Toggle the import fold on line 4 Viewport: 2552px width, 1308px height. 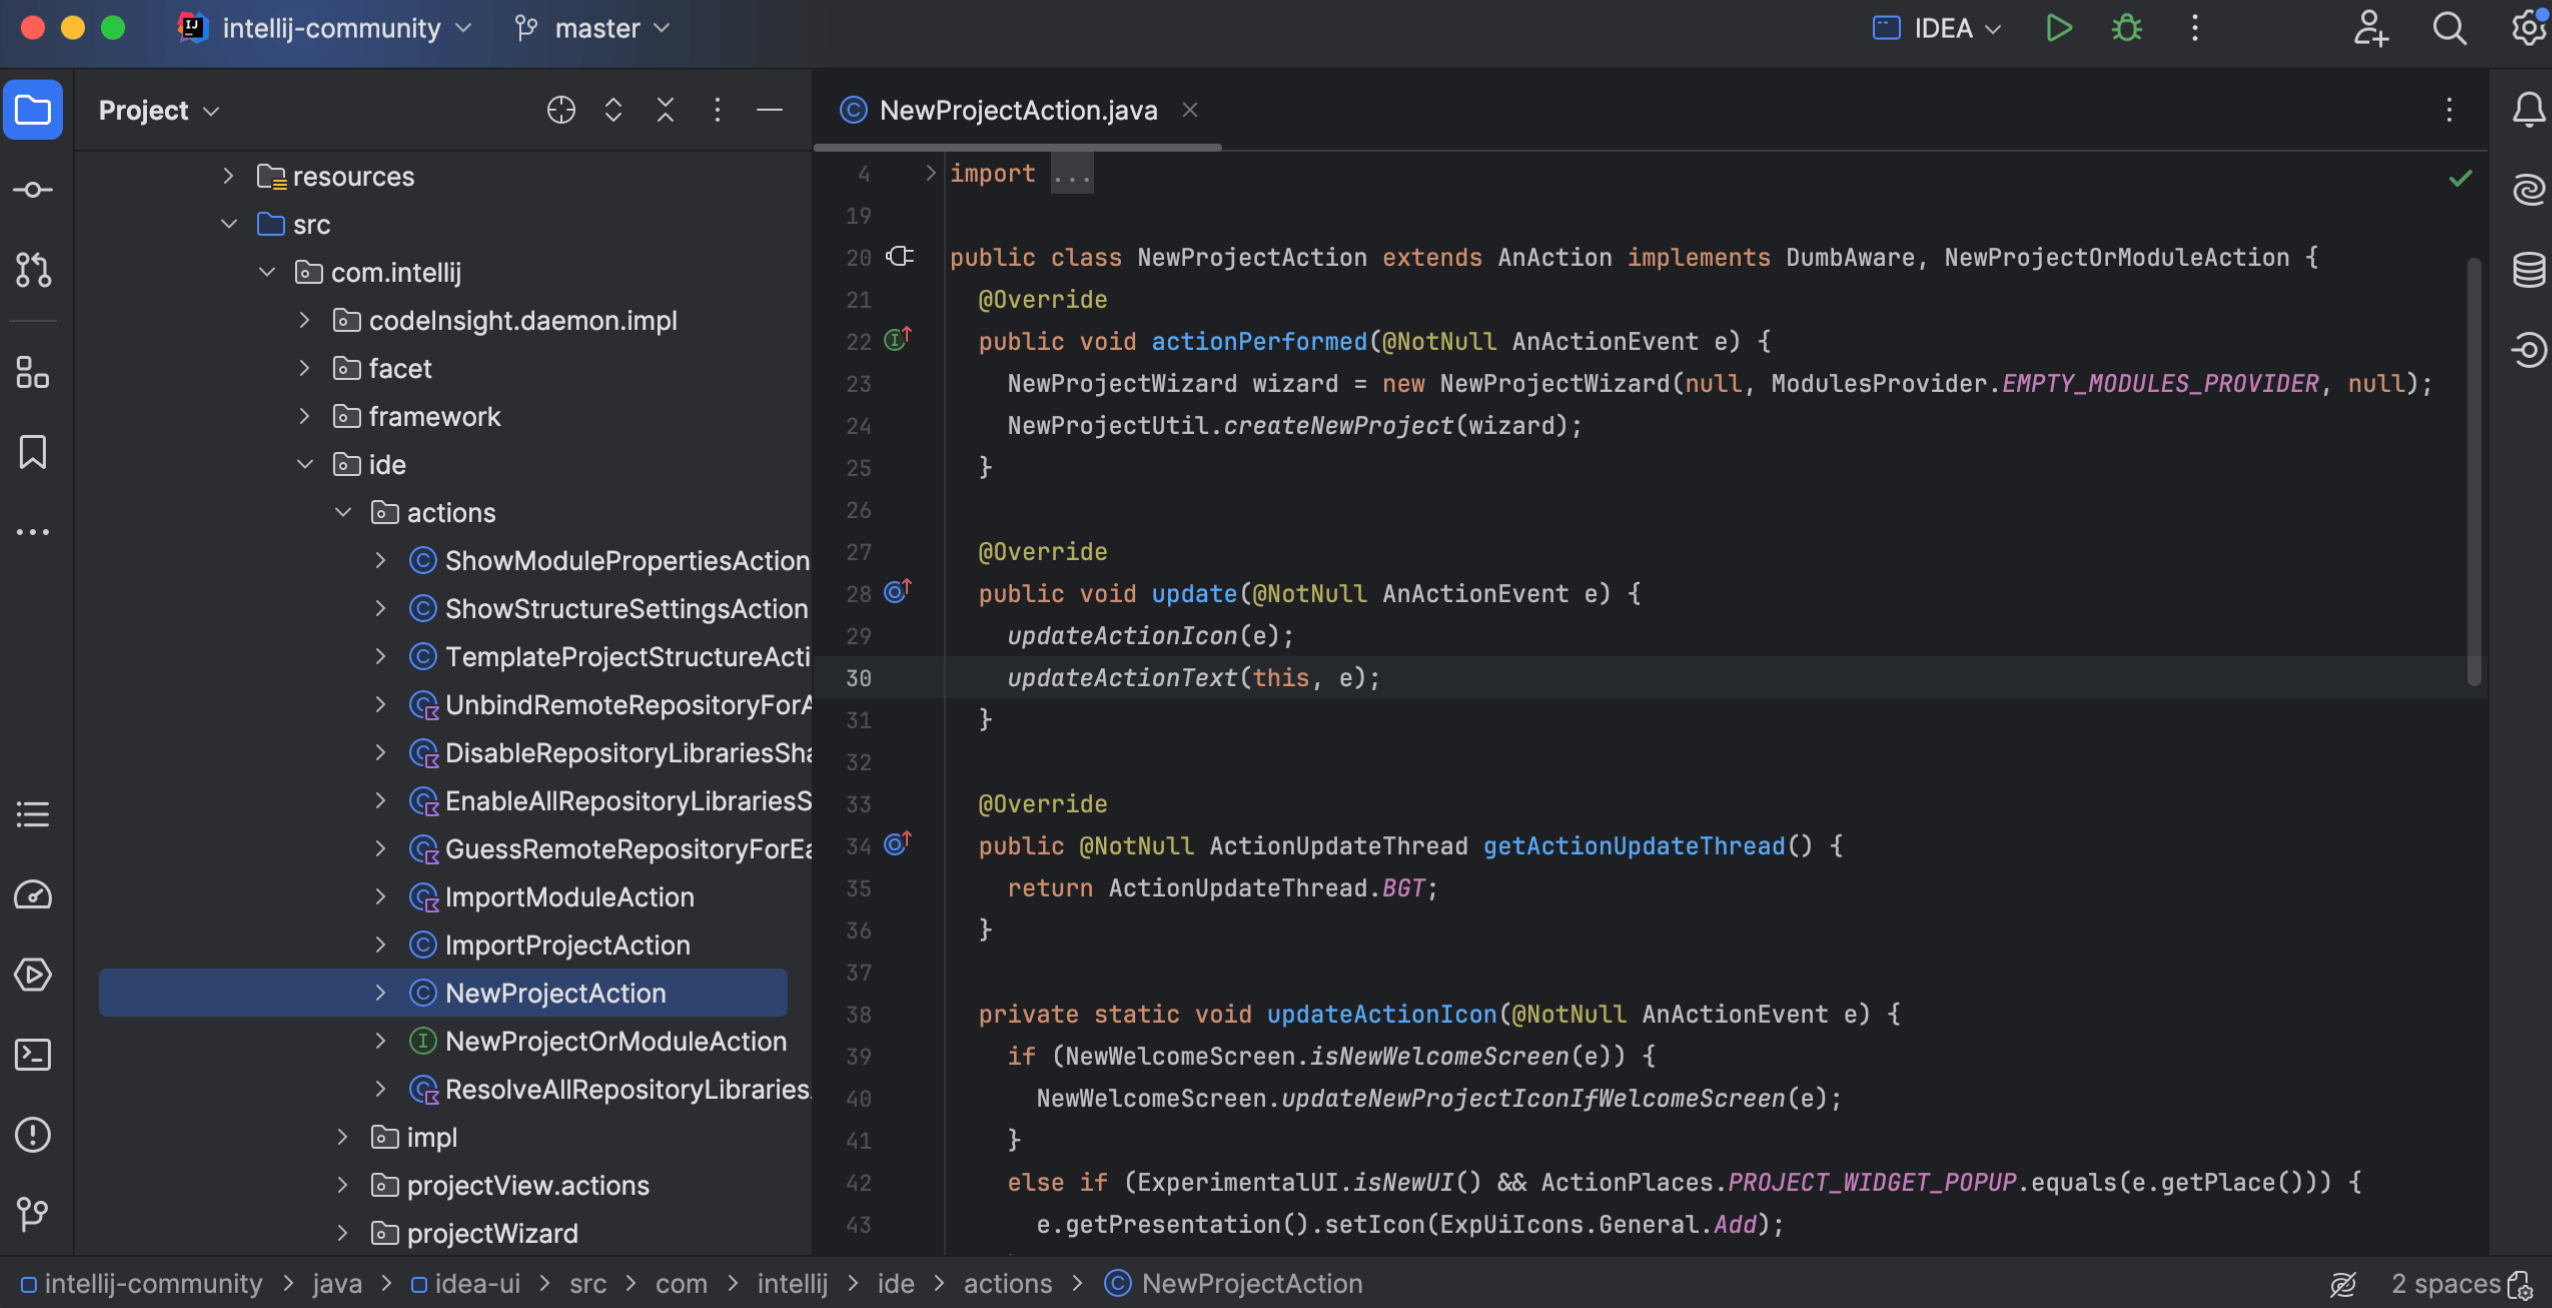pos(930,173)
